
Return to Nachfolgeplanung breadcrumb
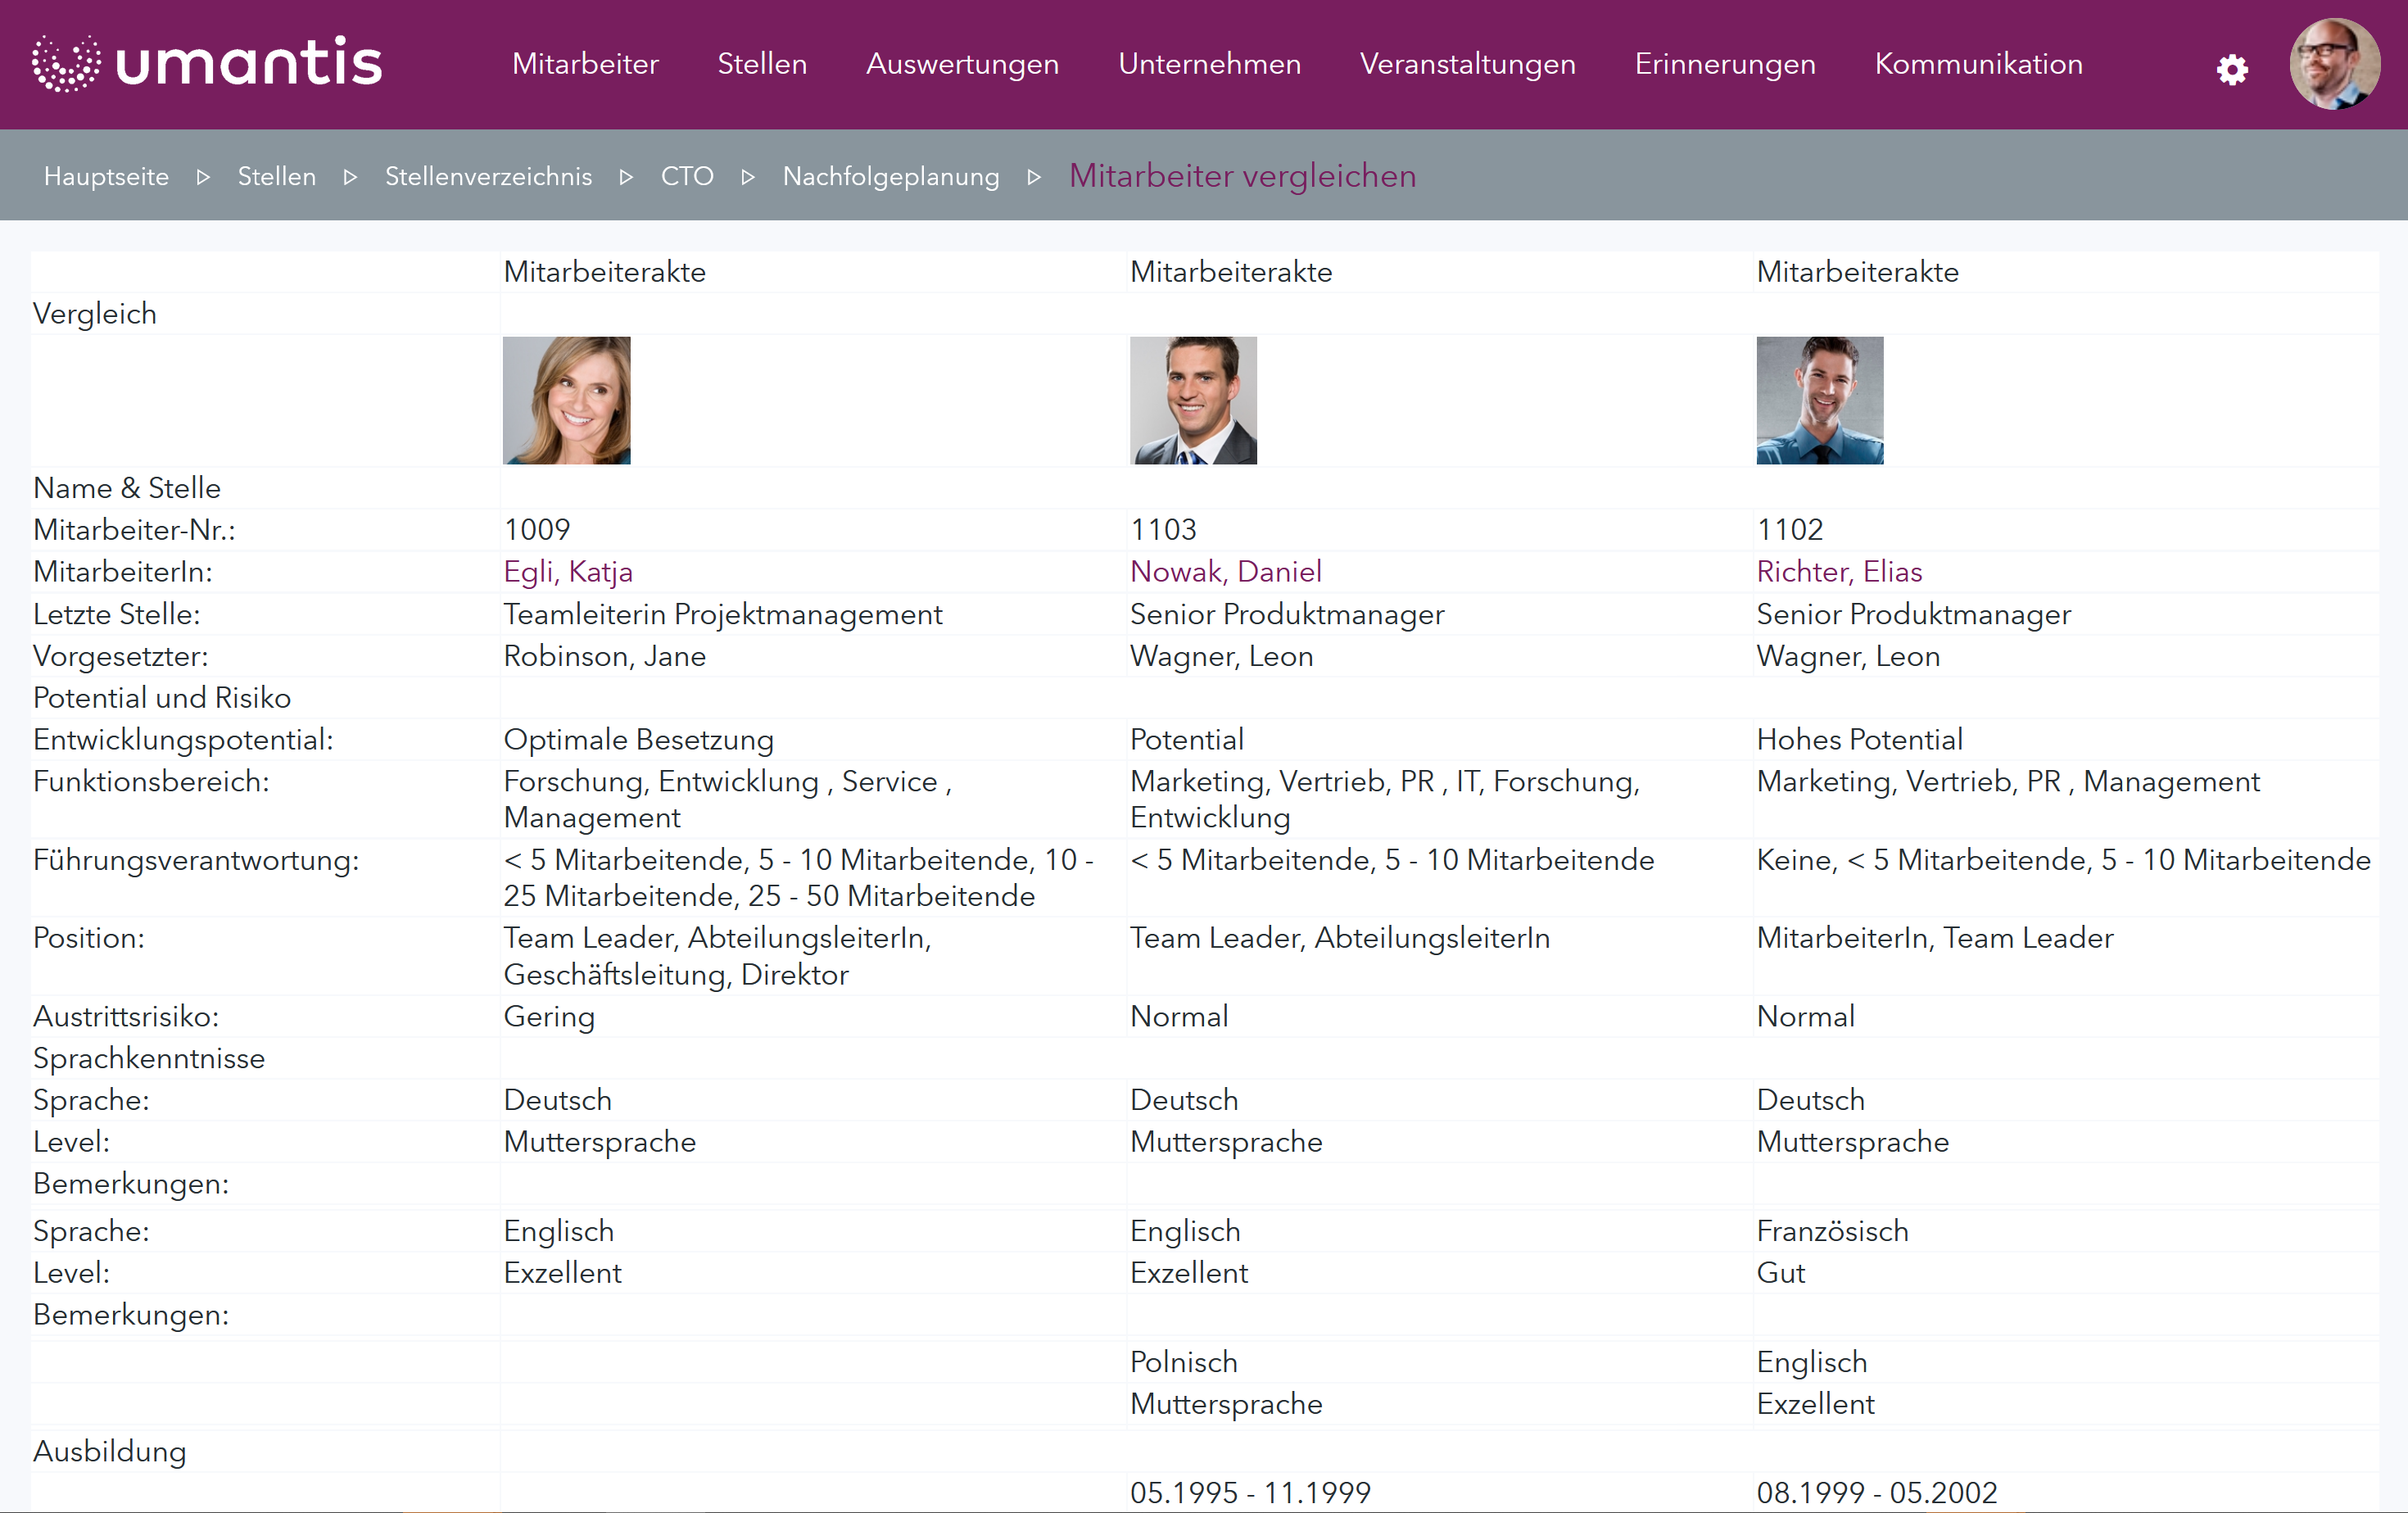pos(890,176)
